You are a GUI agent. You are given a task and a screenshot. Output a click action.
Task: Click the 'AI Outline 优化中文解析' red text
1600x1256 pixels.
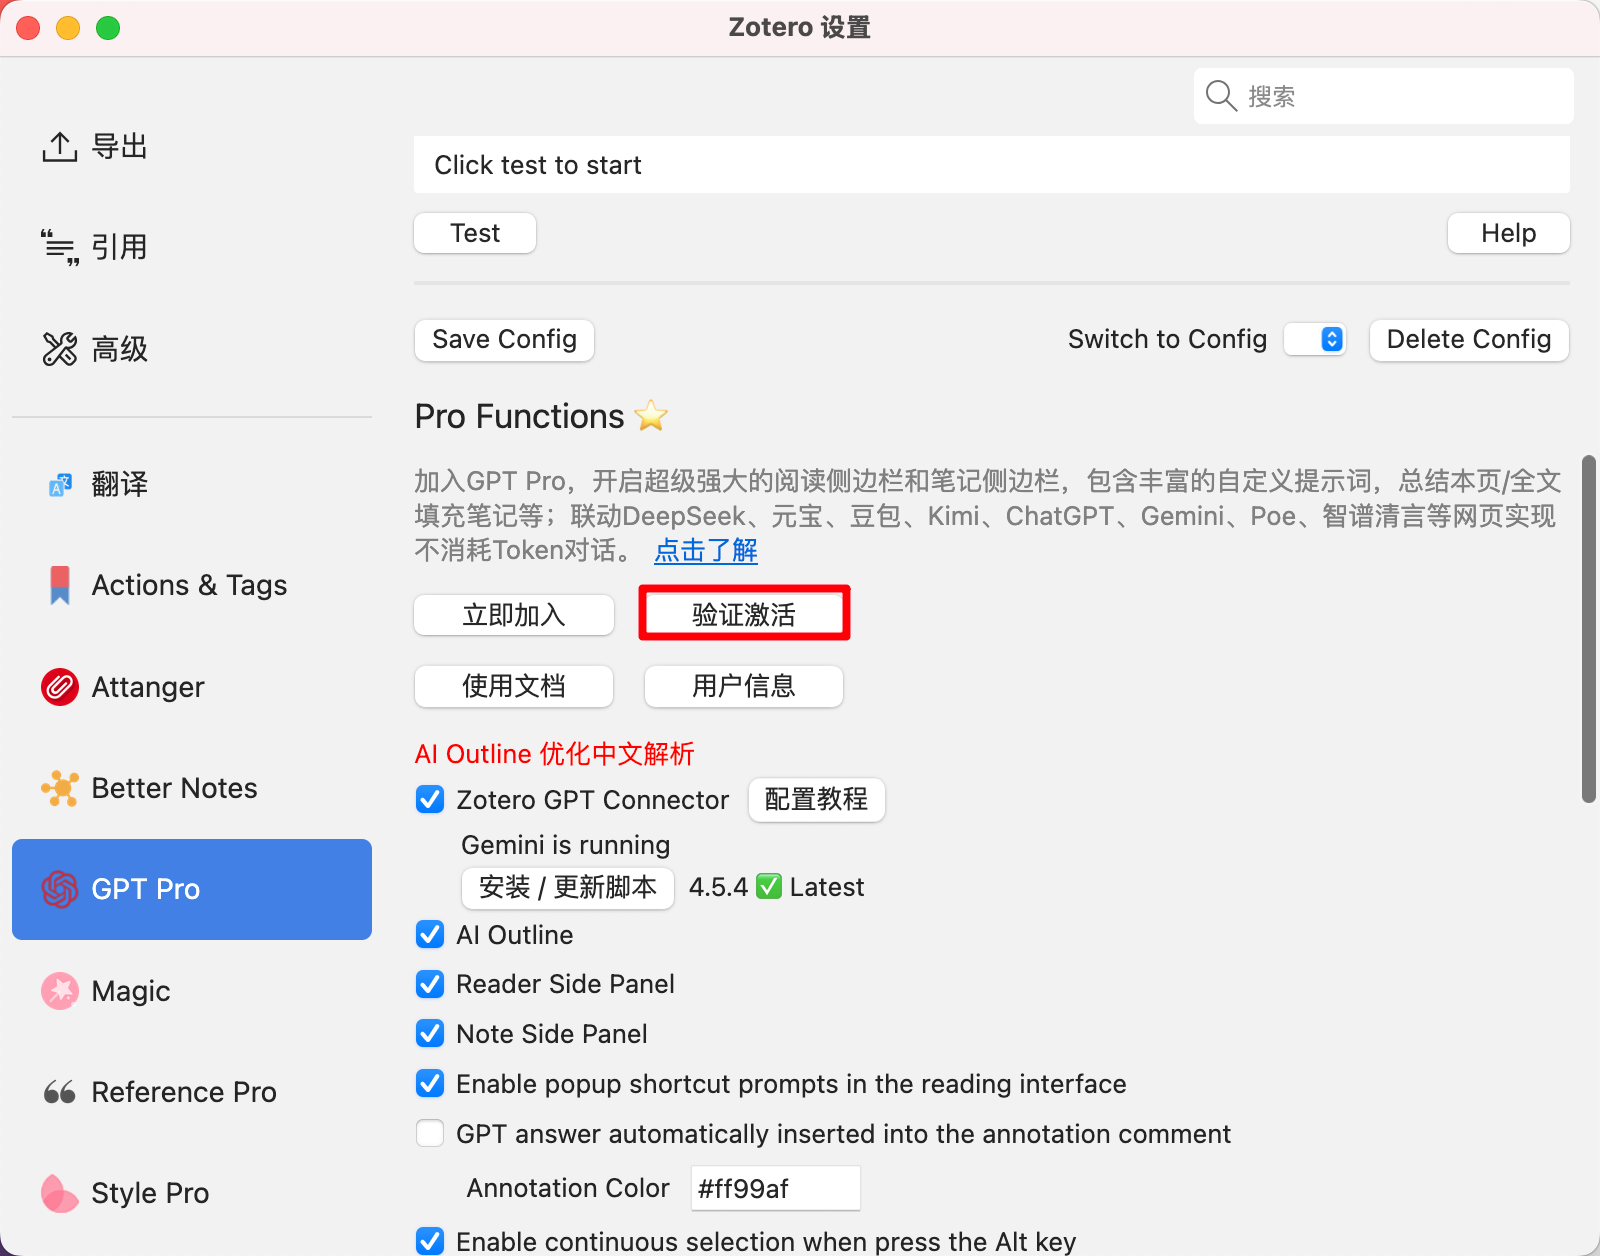[x=554, y=754]
